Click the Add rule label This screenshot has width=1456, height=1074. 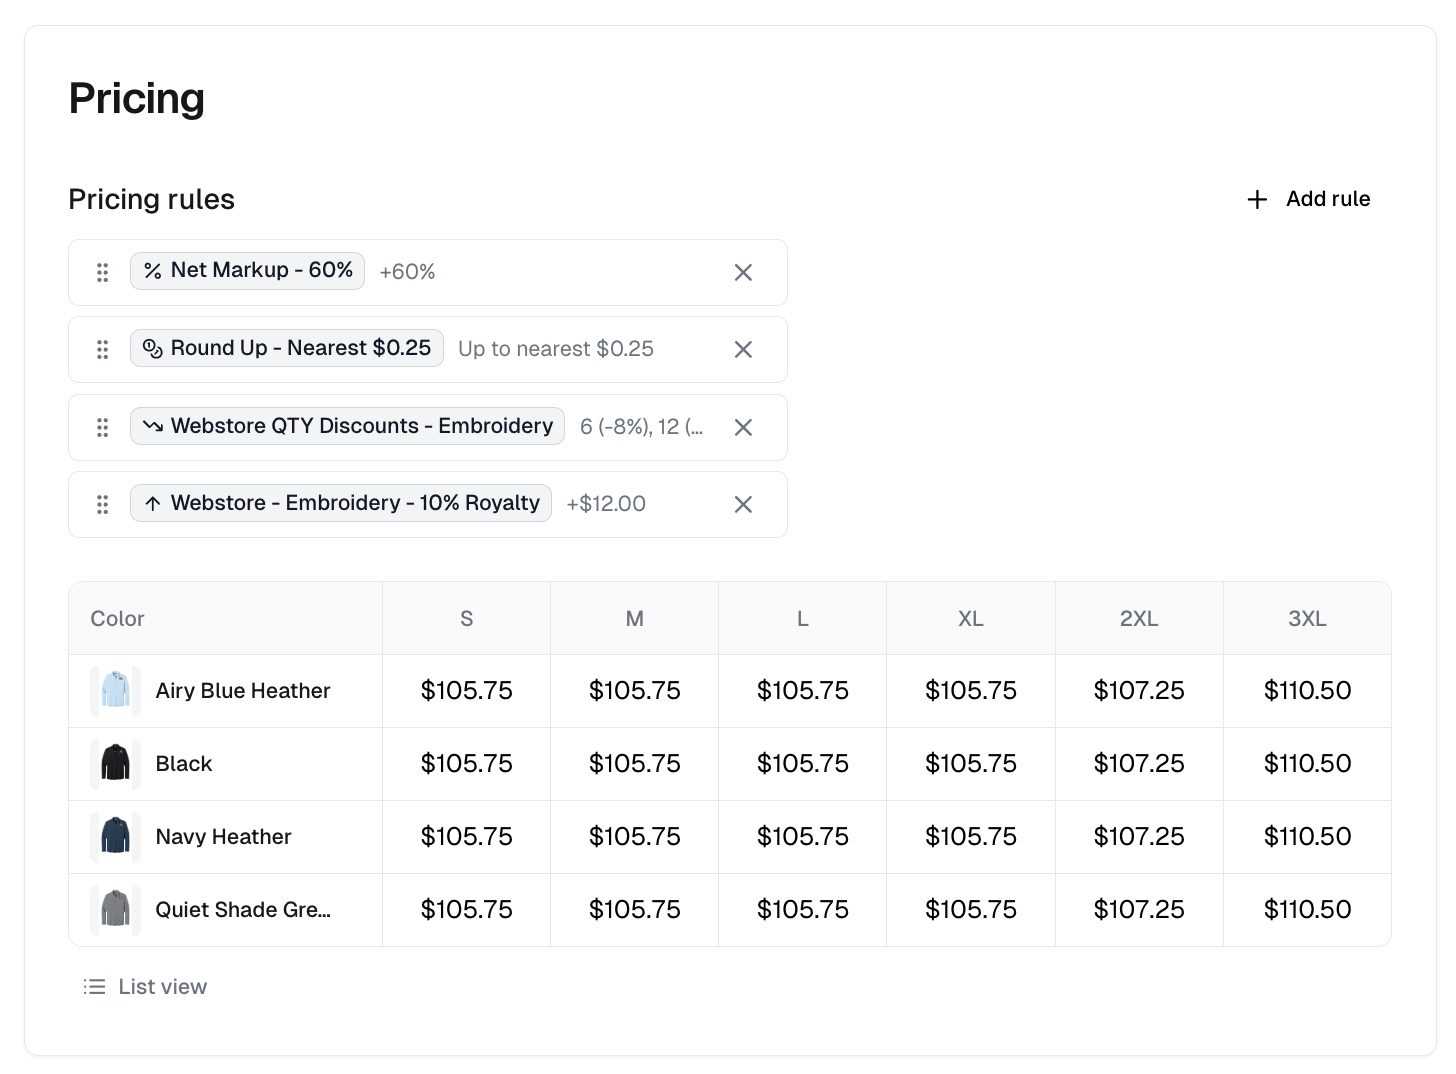[1328, 199]
